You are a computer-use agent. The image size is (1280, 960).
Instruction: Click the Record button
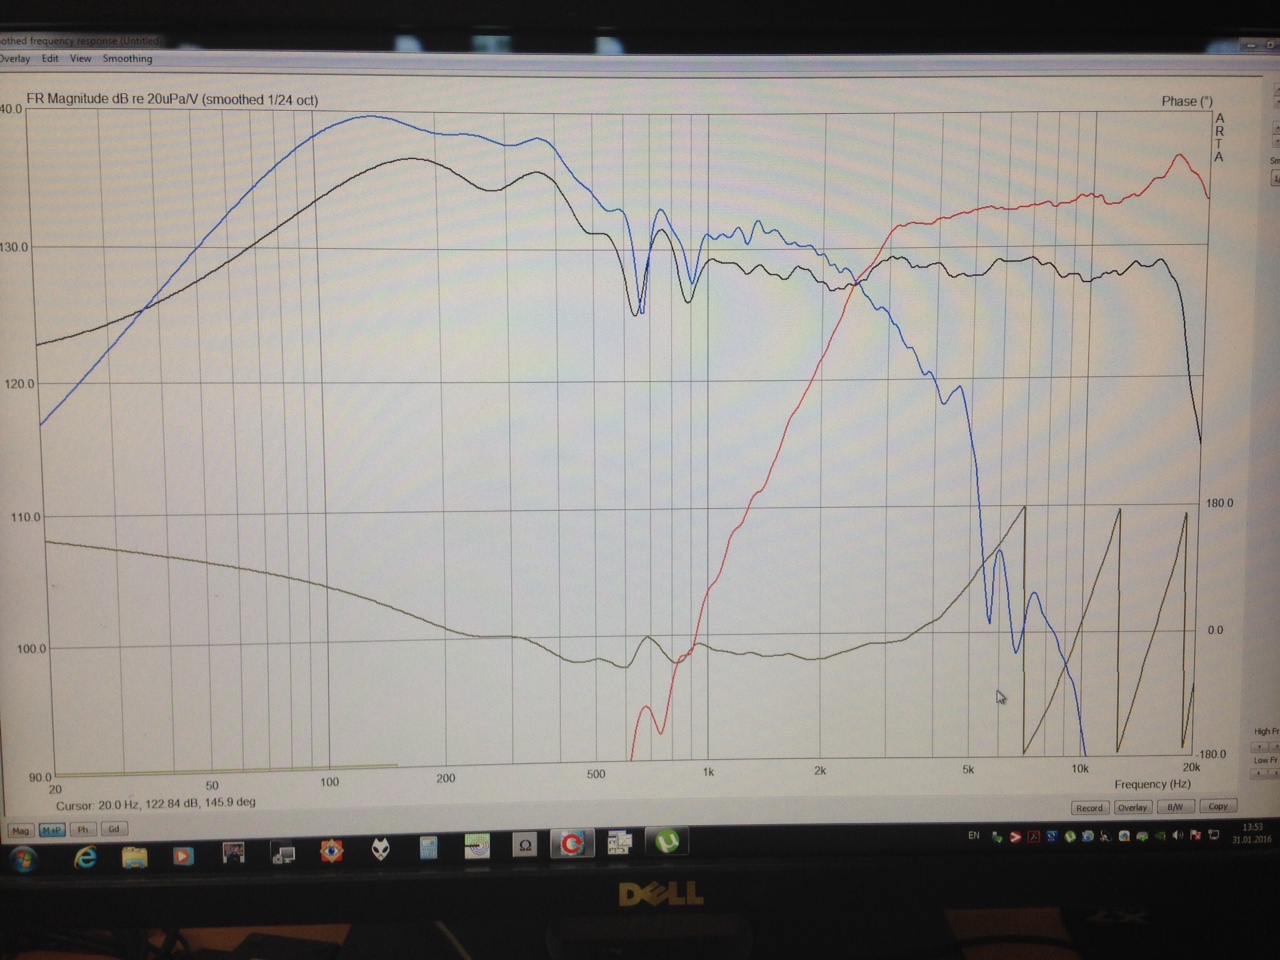click(1090, 807)
